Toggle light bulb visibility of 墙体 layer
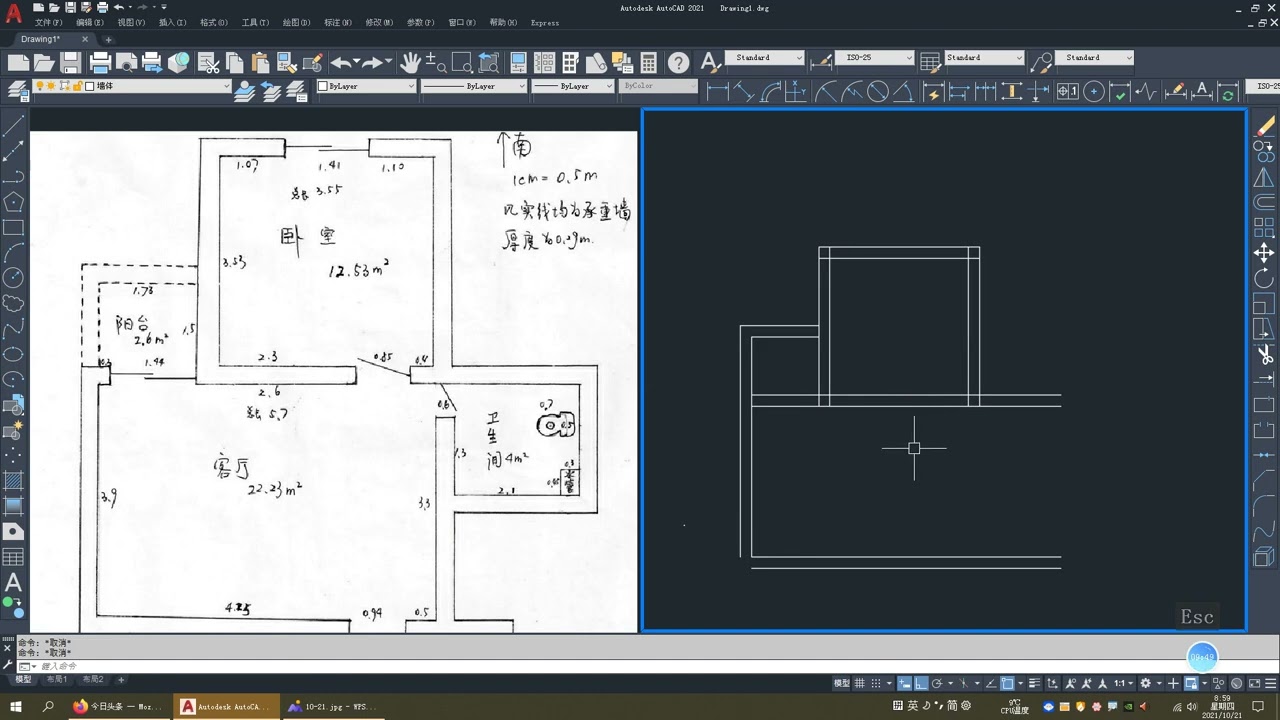 (x=40, y=86)
